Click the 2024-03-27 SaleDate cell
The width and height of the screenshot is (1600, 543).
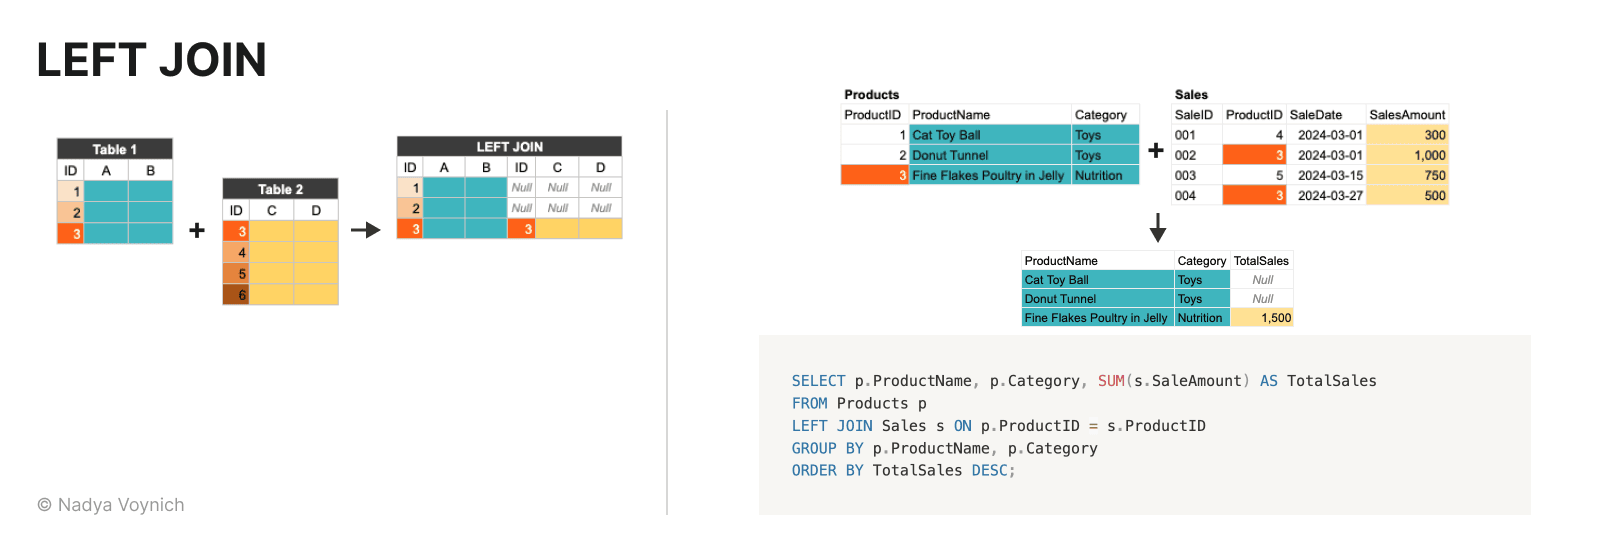1329,196
